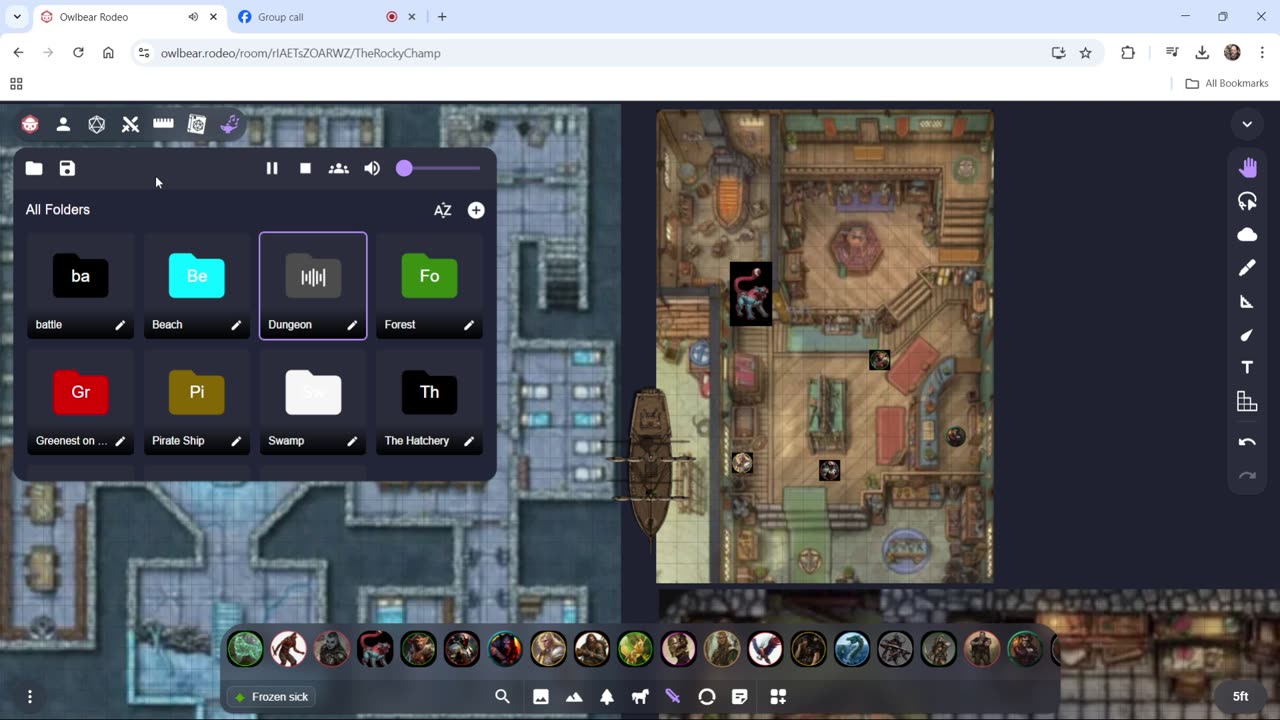Open the Owlbear Rodeo room menu icon
The width and height of the screenshot is (1280, 720).
(x=30, y=124)
